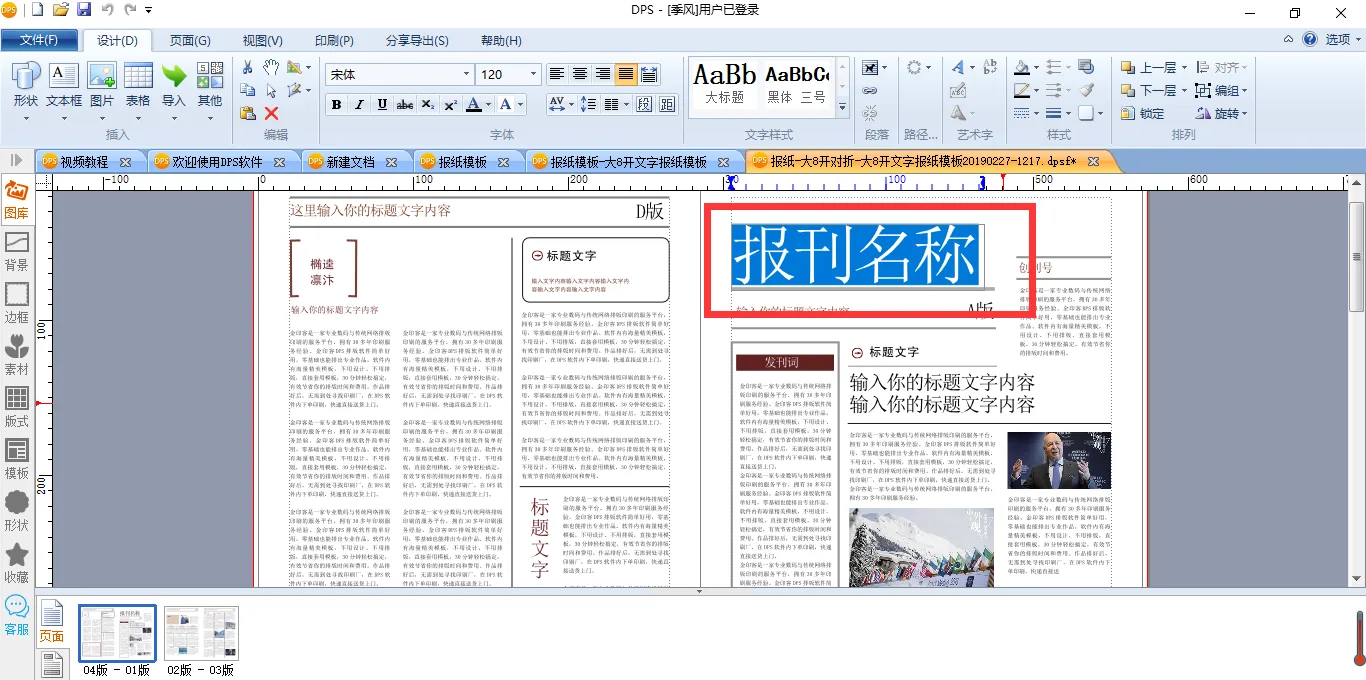Switch to the 视频教程 document tab
Image resolution: width=1366 pixels, height=680 pixels.
coord(83,161)
